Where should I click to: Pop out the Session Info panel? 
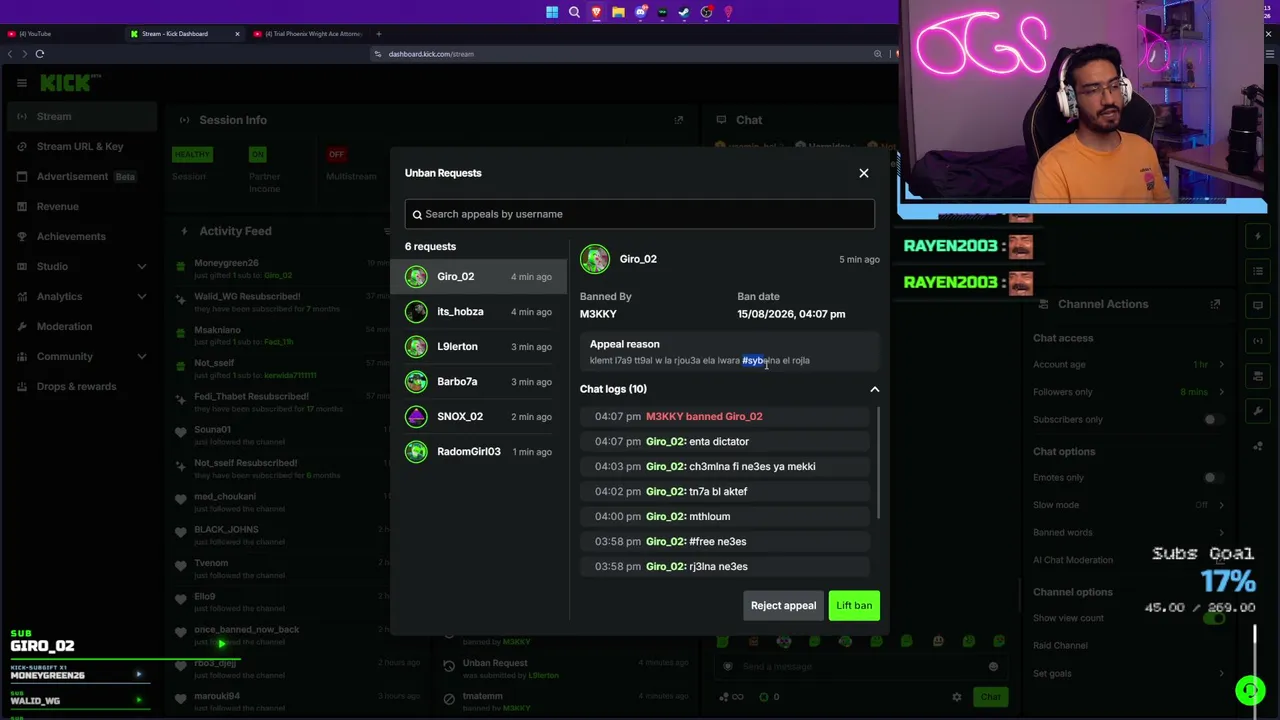click(679, 120)
